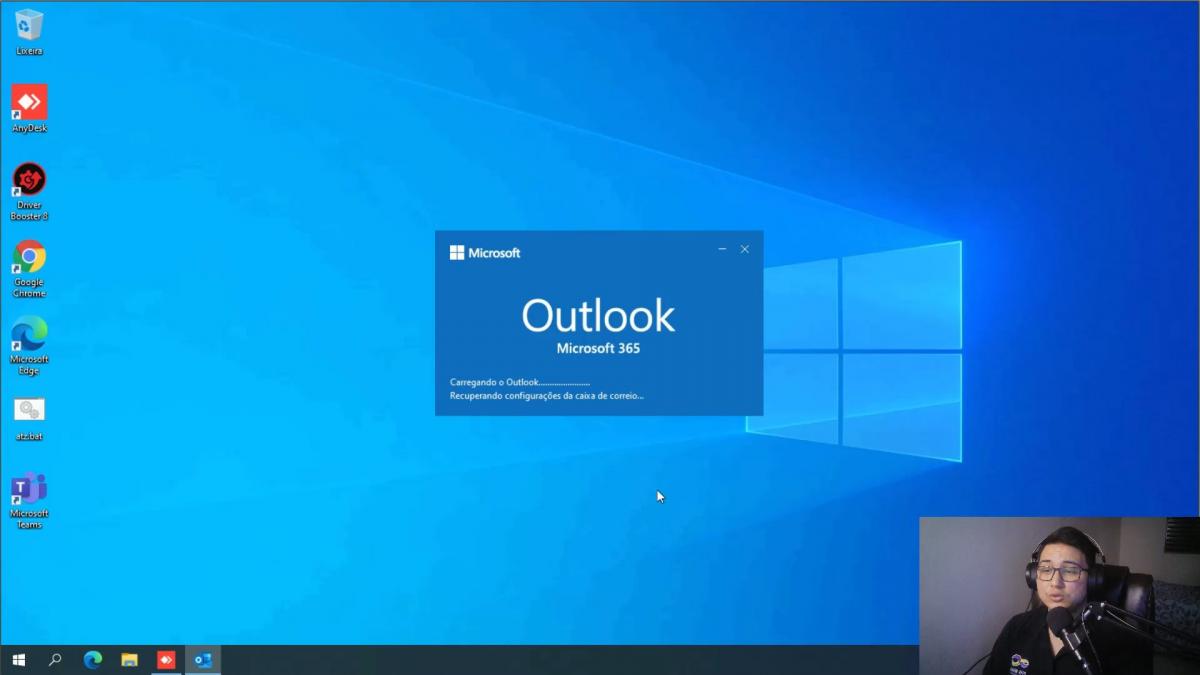Open the Microsoft Teams desktop shortcut

[x=29, y=500]
